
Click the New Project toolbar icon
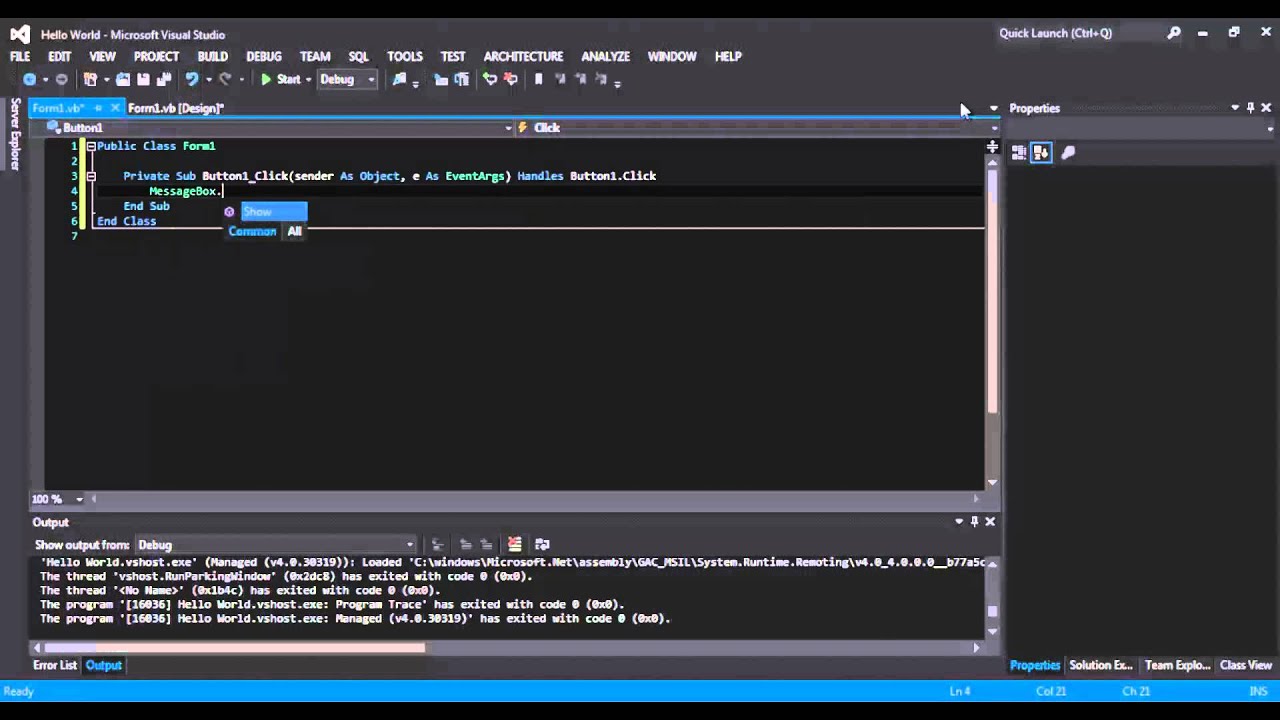pyautogui.click(x=90, y=80)
